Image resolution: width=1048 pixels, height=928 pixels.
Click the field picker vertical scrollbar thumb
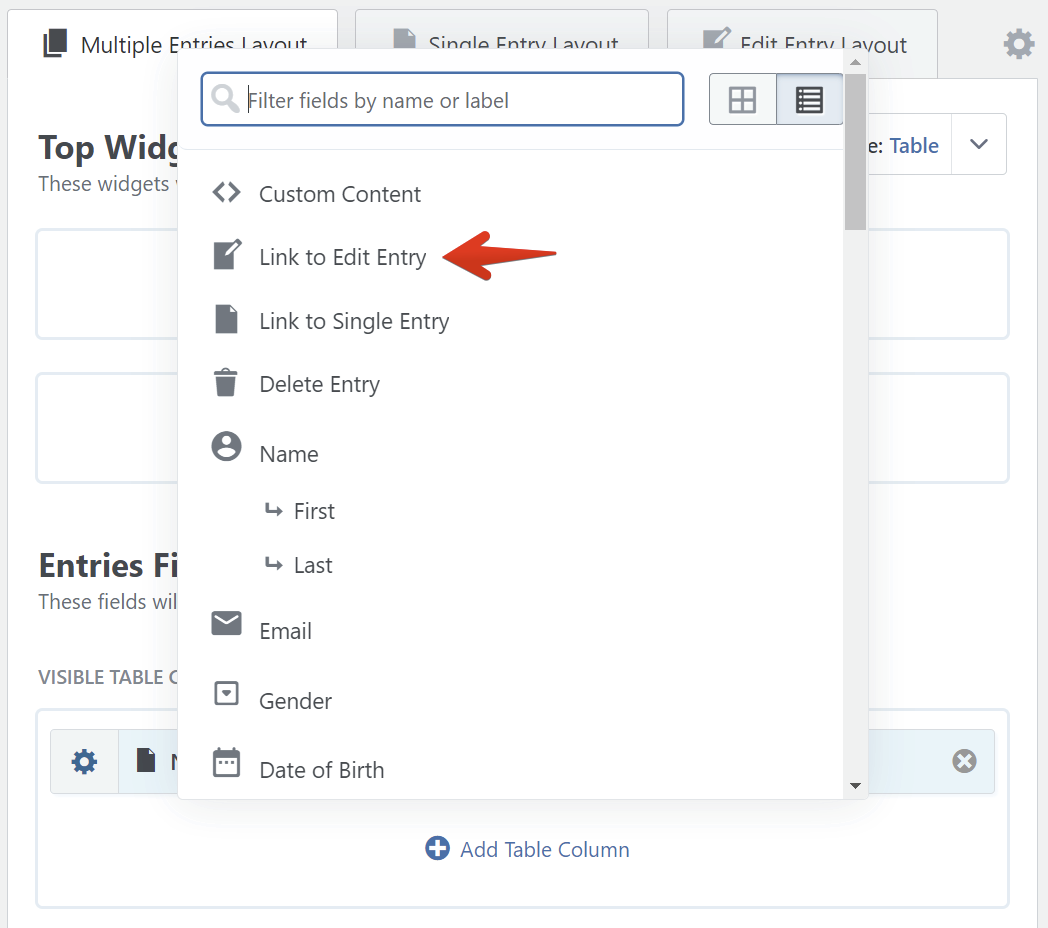[x=855, y=150]
